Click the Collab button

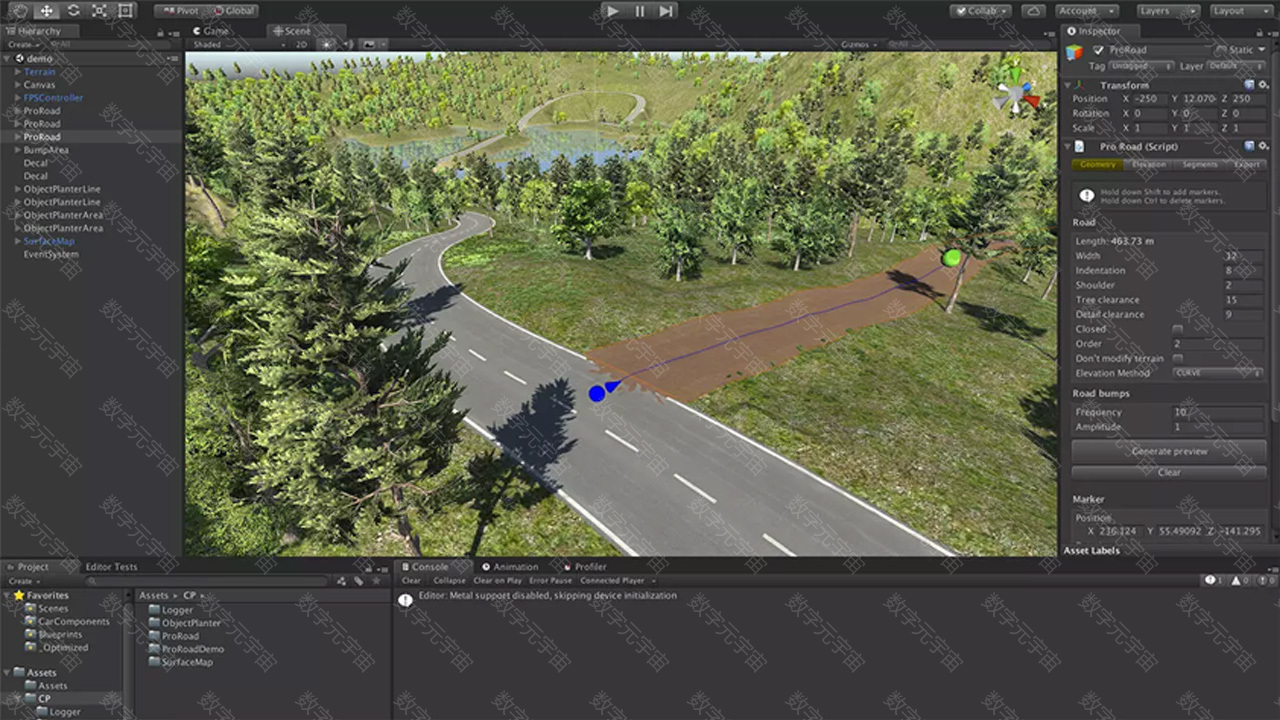click(x=983, y=11)
